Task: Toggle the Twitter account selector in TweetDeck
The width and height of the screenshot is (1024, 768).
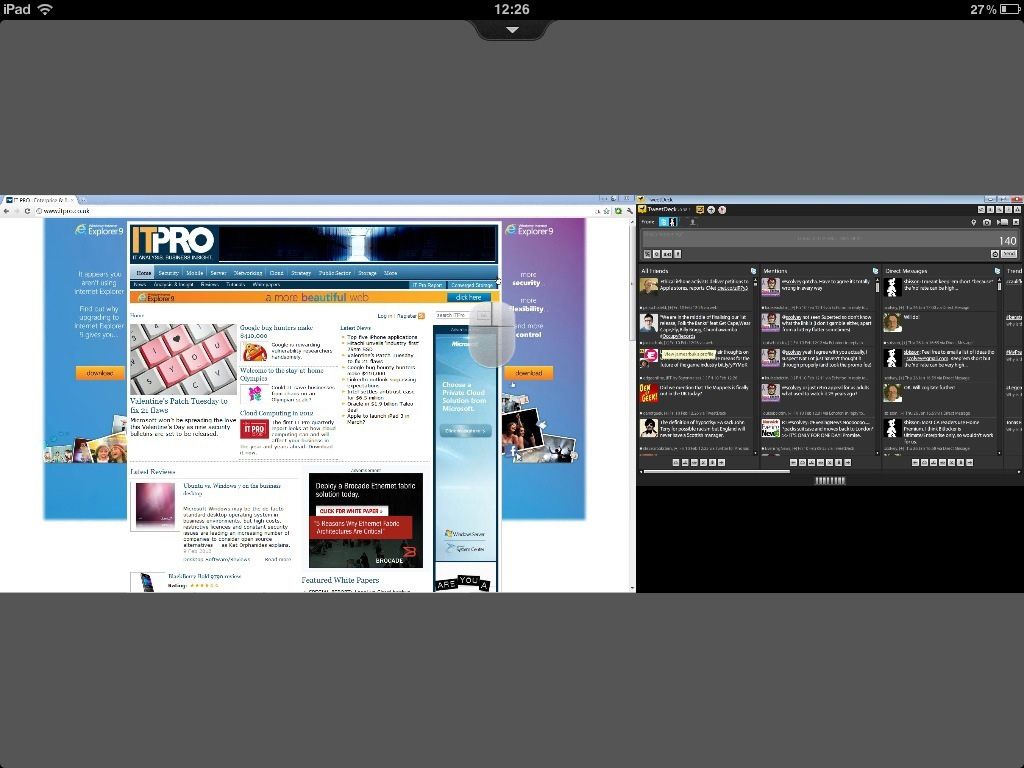Action: coord(668,222)
